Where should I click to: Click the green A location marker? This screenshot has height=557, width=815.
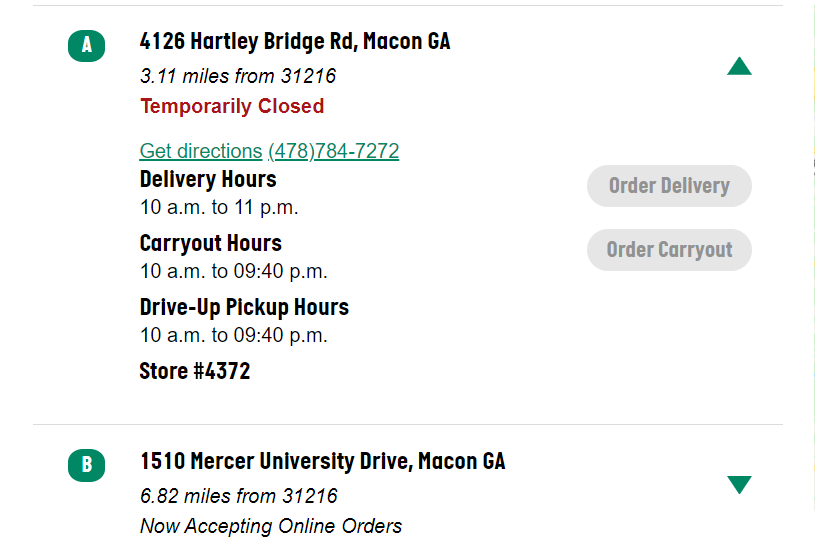(86, 45)
